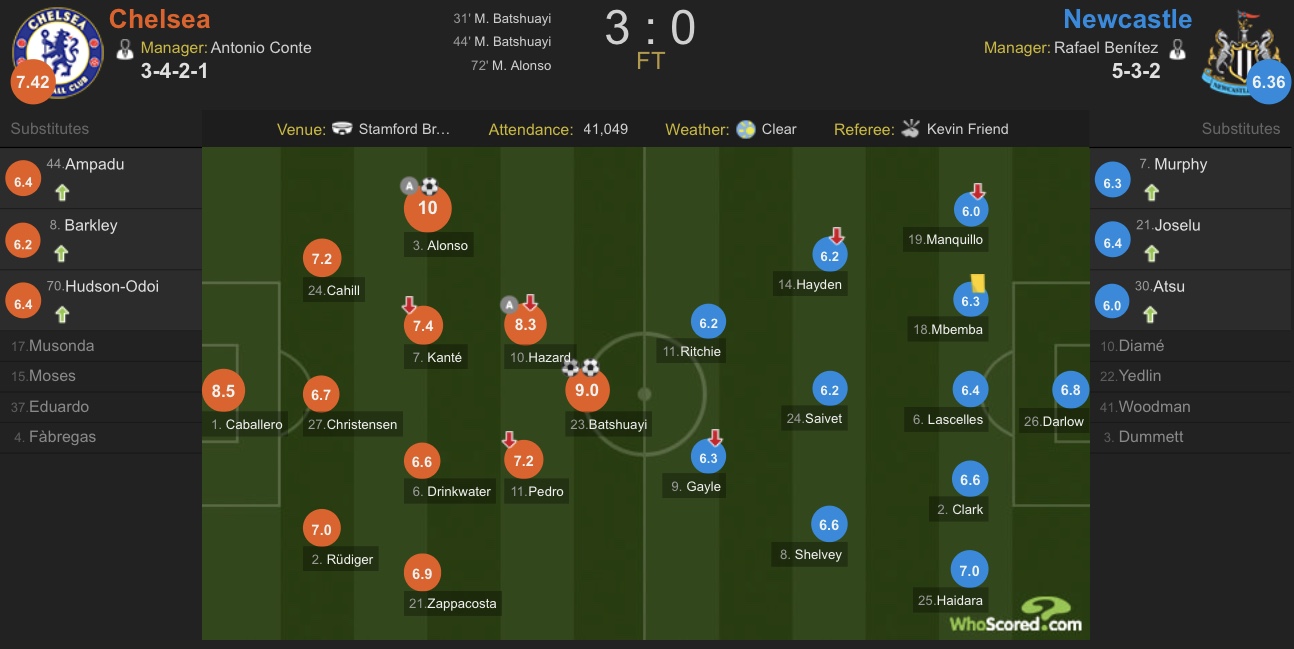Click Hazard's red substitution arrow
This screenshot has width=1294, height=649.
click(531, 302)
